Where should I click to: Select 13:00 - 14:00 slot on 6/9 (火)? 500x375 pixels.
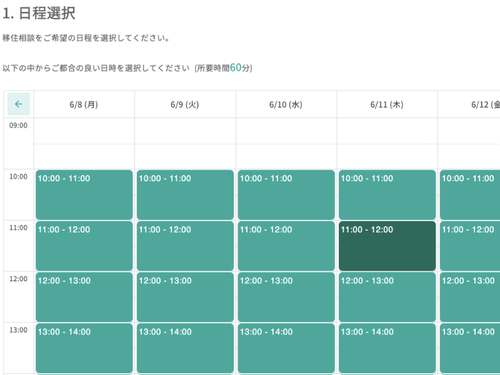click(x=185, y=348)
